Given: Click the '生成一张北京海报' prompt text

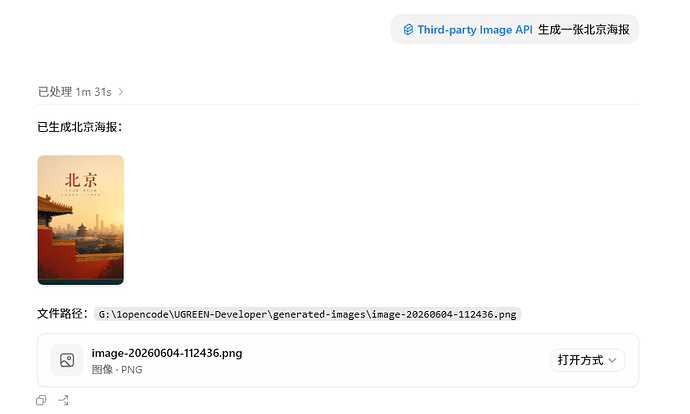Looking at the screenshot, I should pyautogui.click(x=584, y=29).
